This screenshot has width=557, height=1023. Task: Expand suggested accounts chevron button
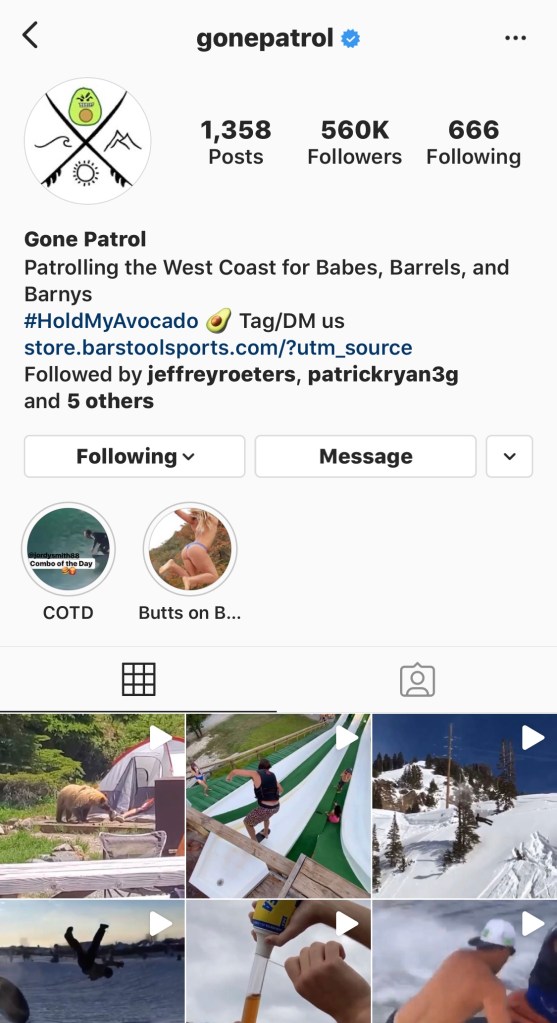(x=509, y=456)
